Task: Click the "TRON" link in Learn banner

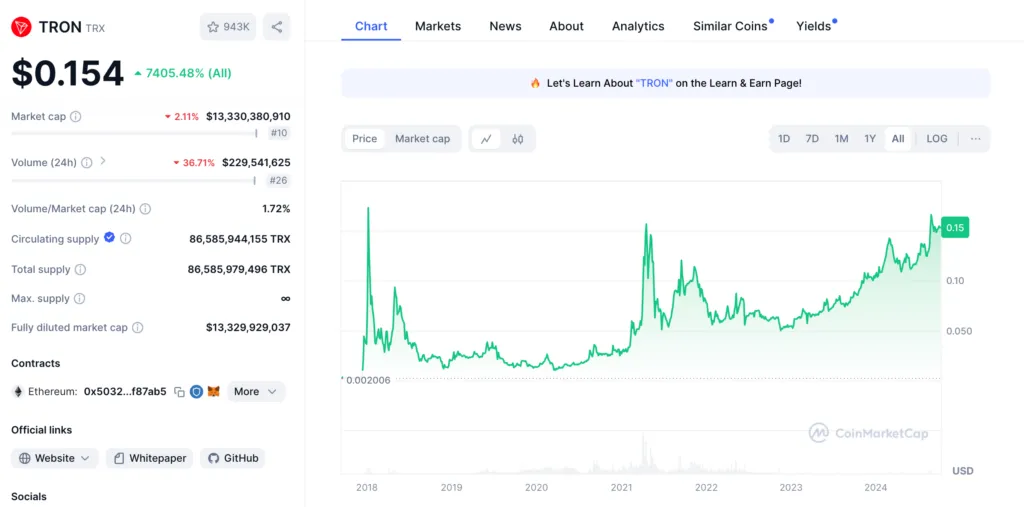Action: [653, 84]
